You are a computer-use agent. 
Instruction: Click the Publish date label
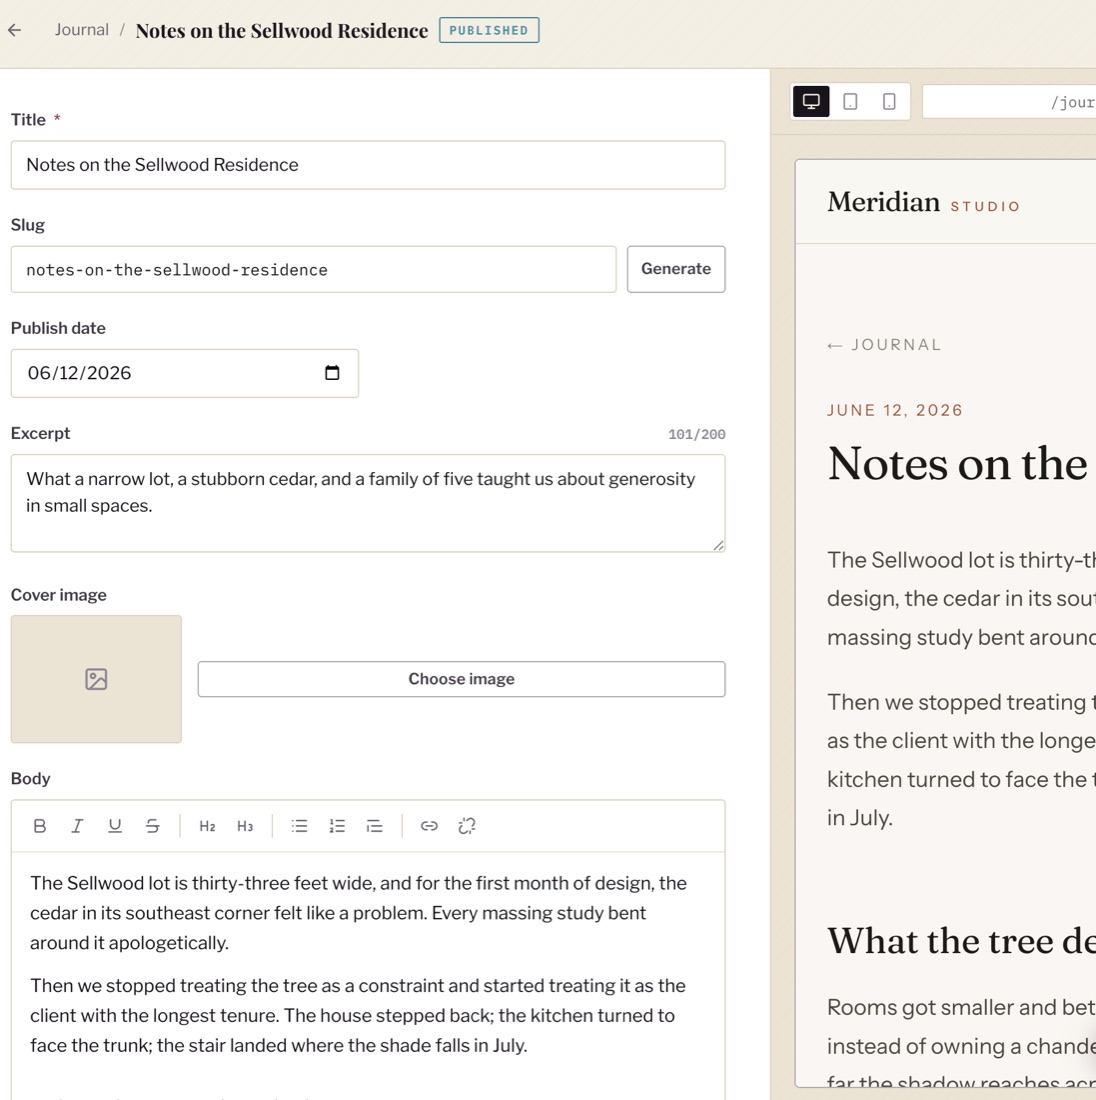[58, 328]
